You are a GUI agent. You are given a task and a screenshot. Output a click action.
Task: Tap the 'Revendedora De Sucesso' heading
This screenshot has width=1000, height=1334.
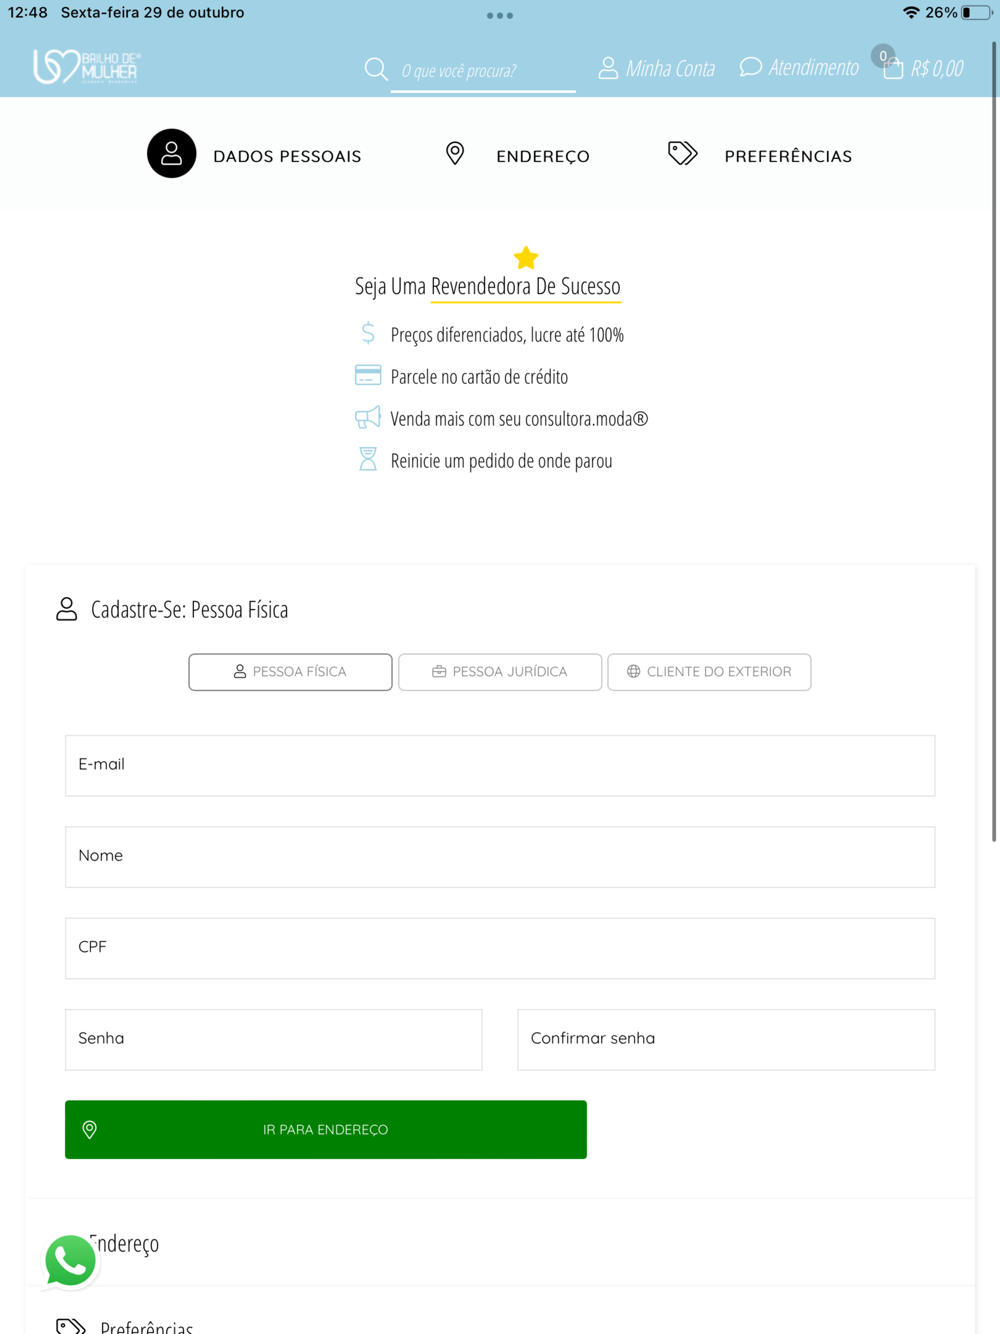(x=526, y=286)
